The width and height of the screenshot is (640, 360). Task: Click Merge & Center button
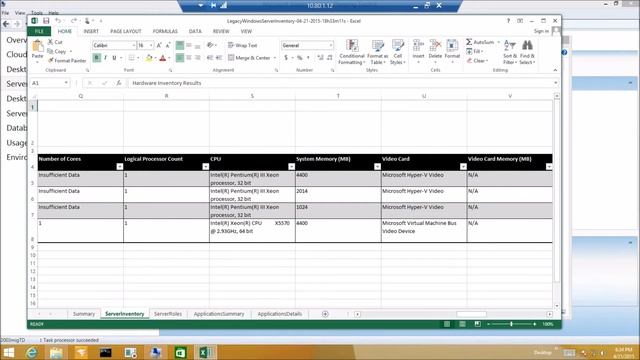tap(249, 58)
